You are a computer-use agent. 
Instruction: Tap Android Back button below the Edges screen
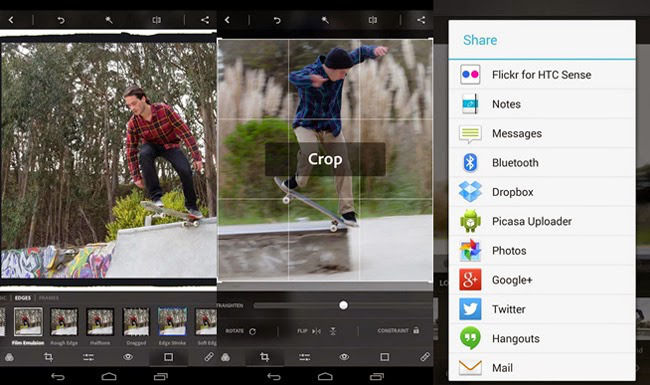click(x=58, y=376)
